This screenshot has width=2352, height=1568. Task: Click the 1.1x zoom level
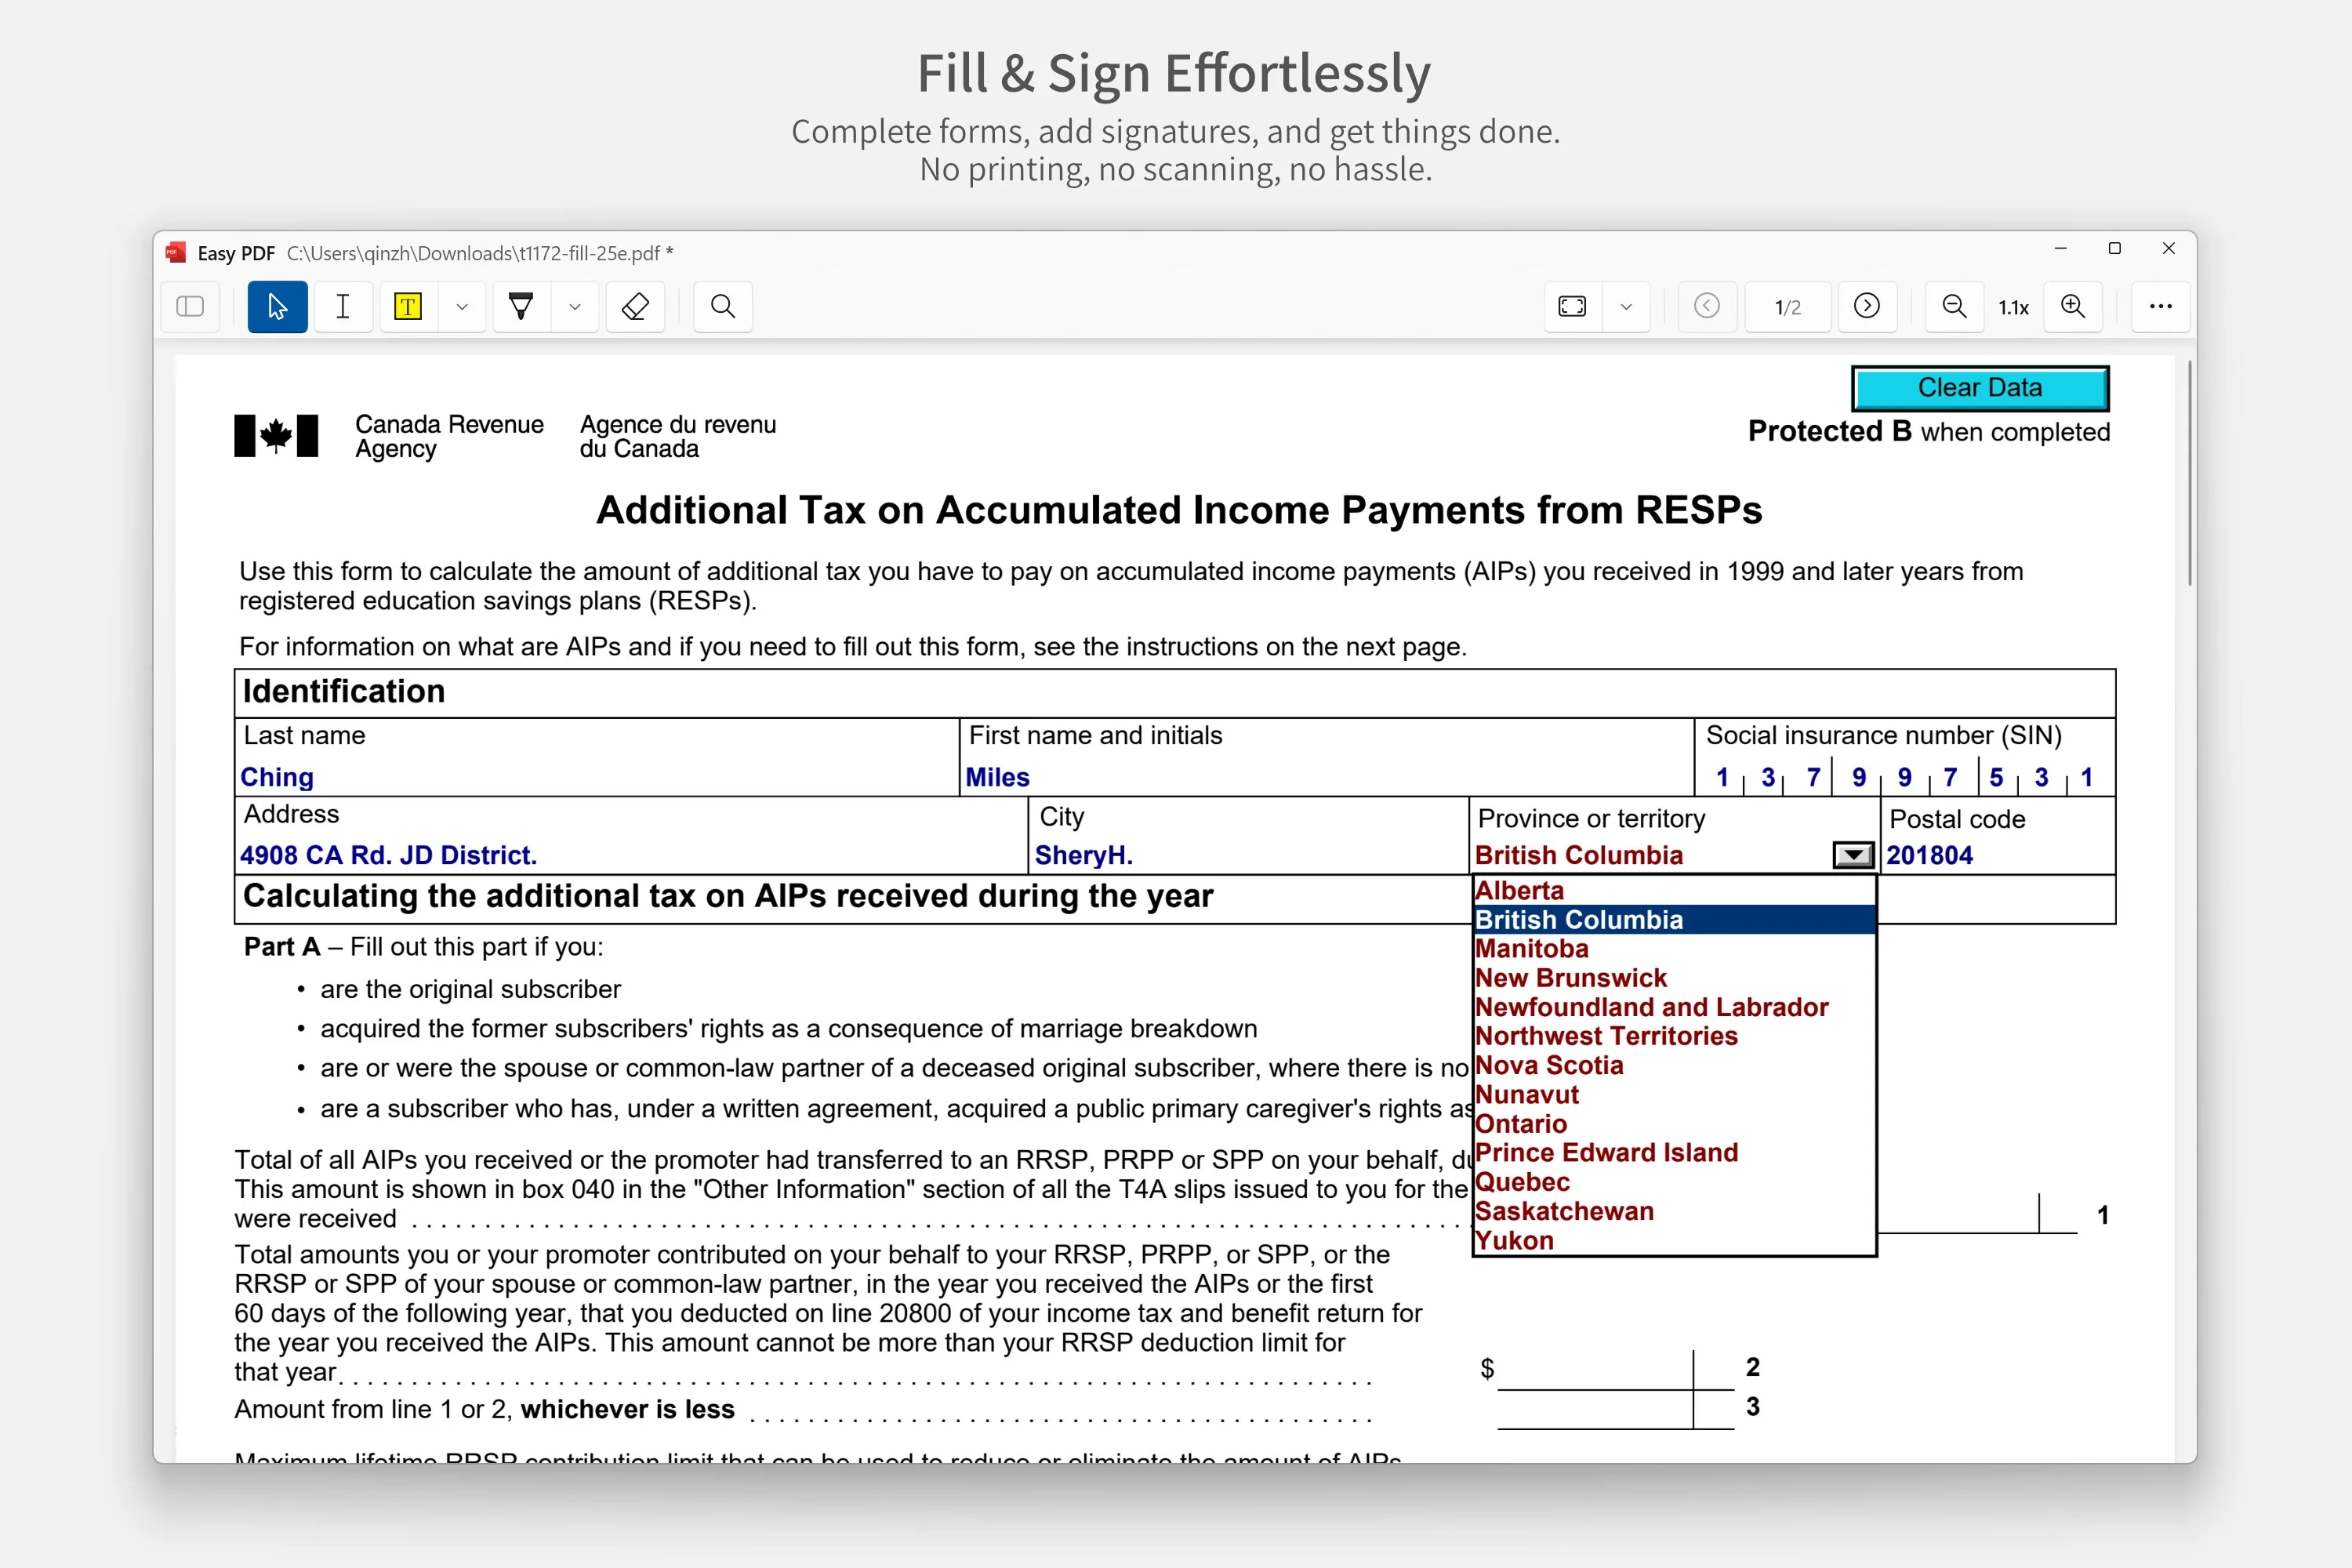tap(2013, 307)
